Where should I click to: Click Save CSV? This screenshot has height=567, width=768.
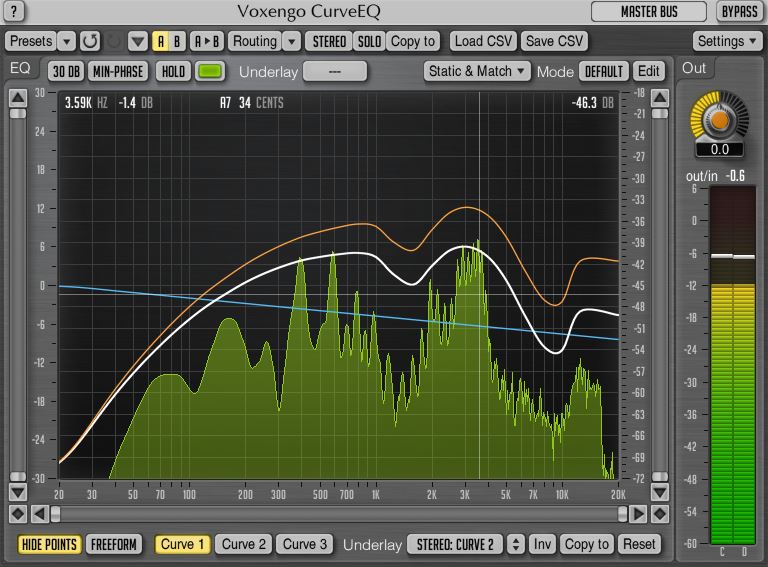coord(554,41)
